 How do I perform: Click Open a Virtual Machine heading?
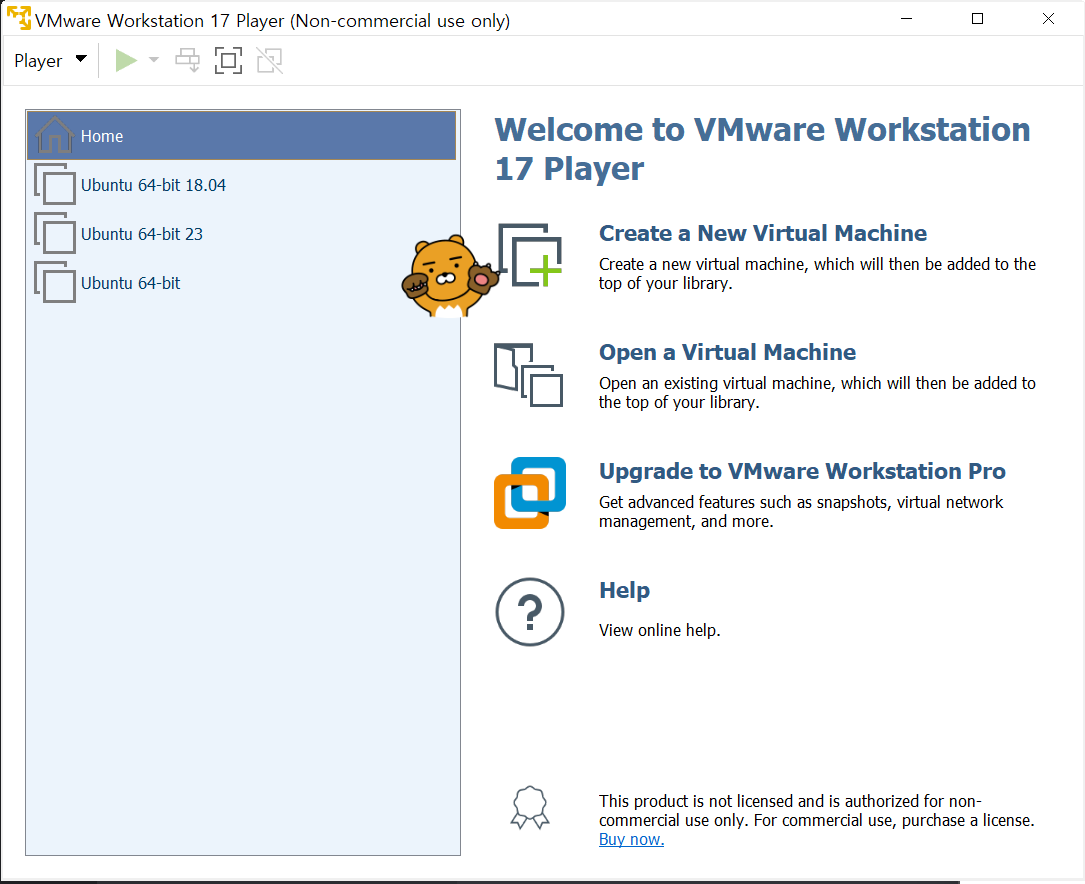[x=727, y=352]
